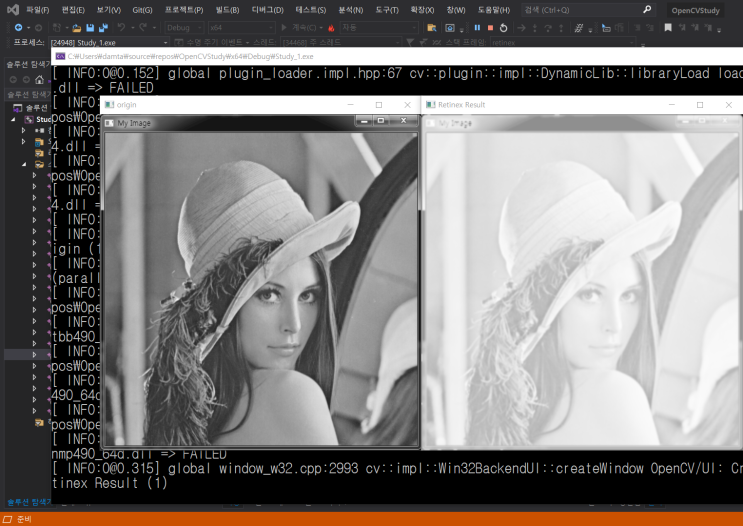Open the 도구(T) menu
This screenshot has width=743, height=526.
click(x=387, y=10)
